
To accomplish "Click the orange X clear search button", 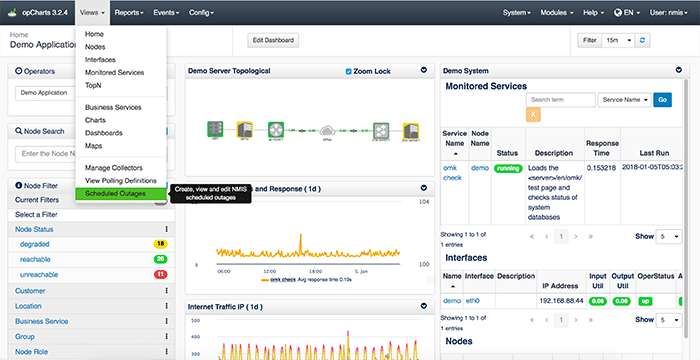I will pyautogui.click(x=533, y=115).
